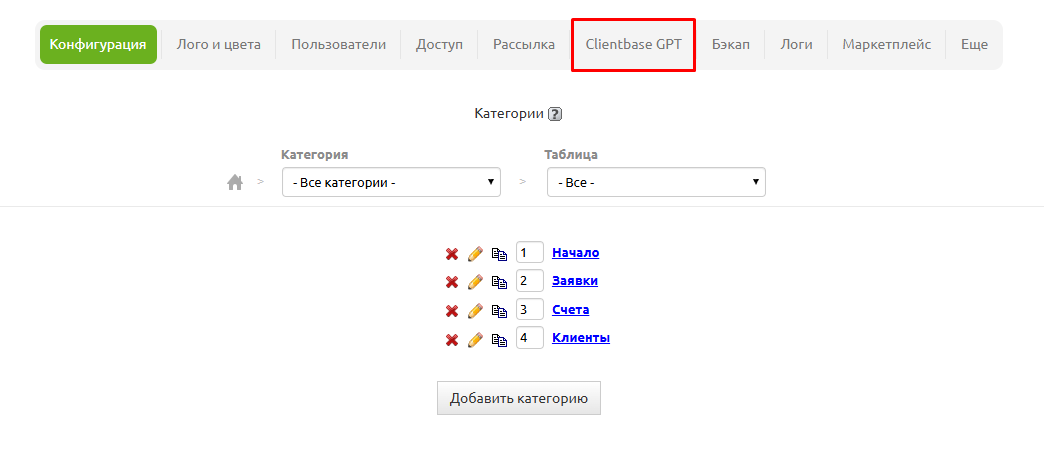
Task: Open the Клиенты category link
Action: point(581,337)
